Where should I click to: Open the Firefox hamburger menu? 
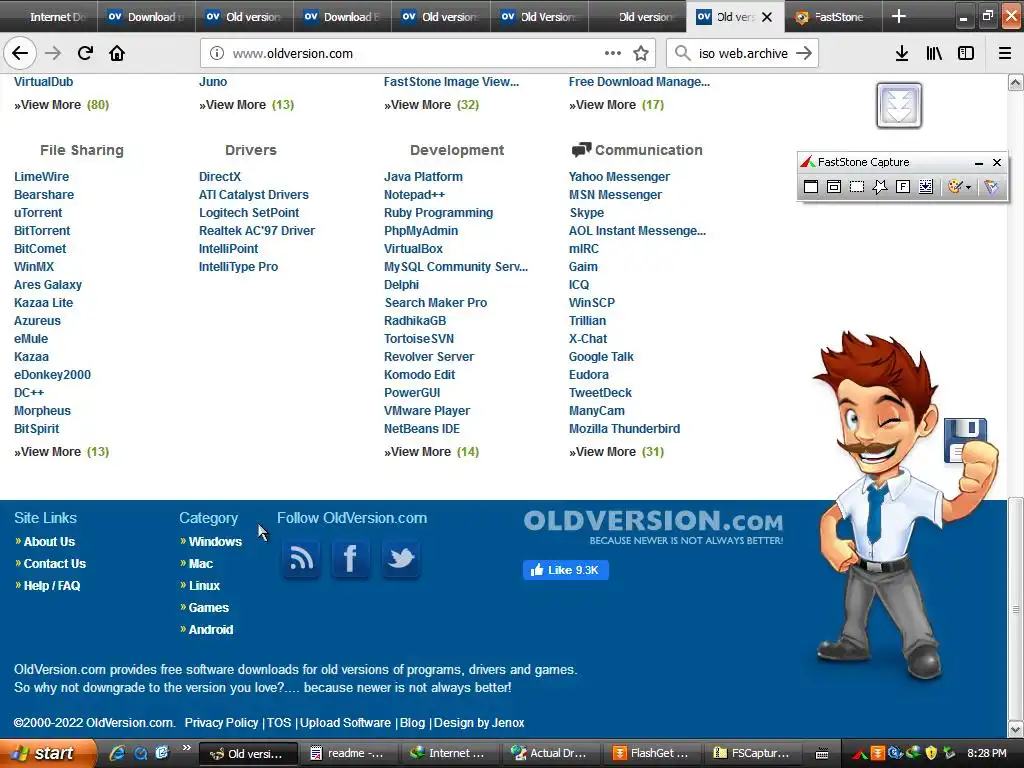(x=1005, y=53)
